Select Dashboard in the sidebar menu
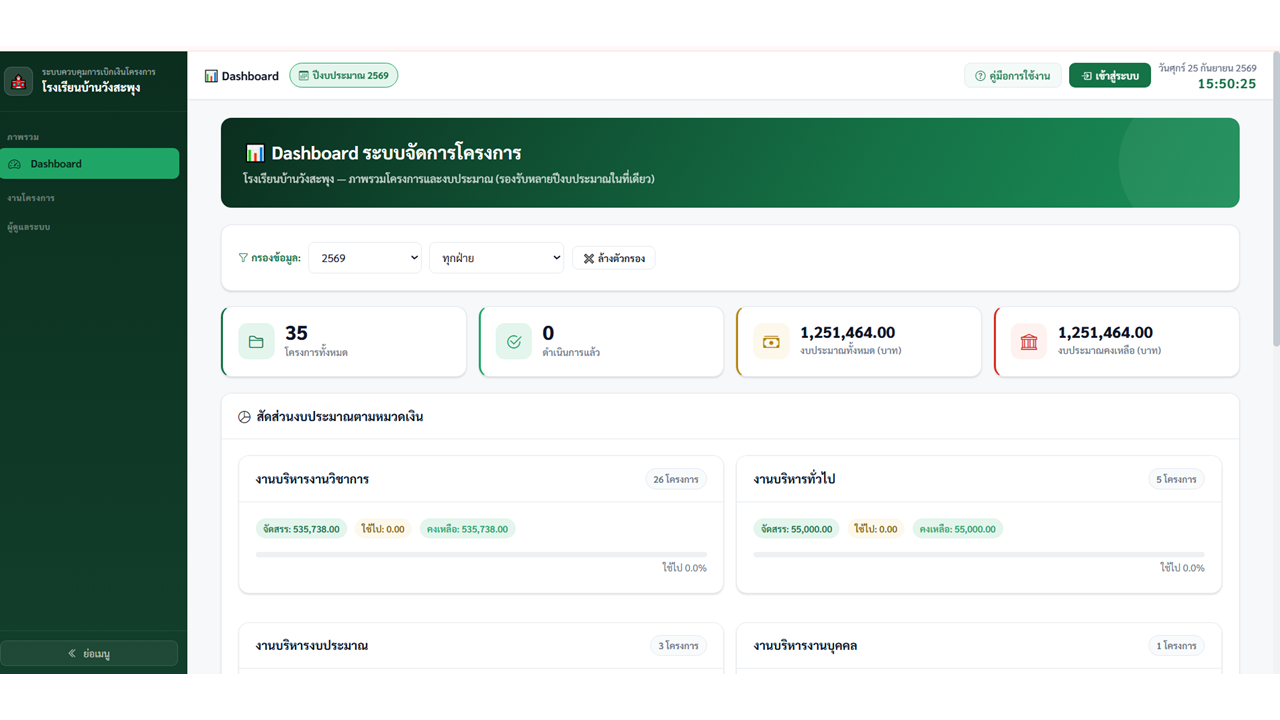This screenshot has height=720, width=1280. click(90, 164)
